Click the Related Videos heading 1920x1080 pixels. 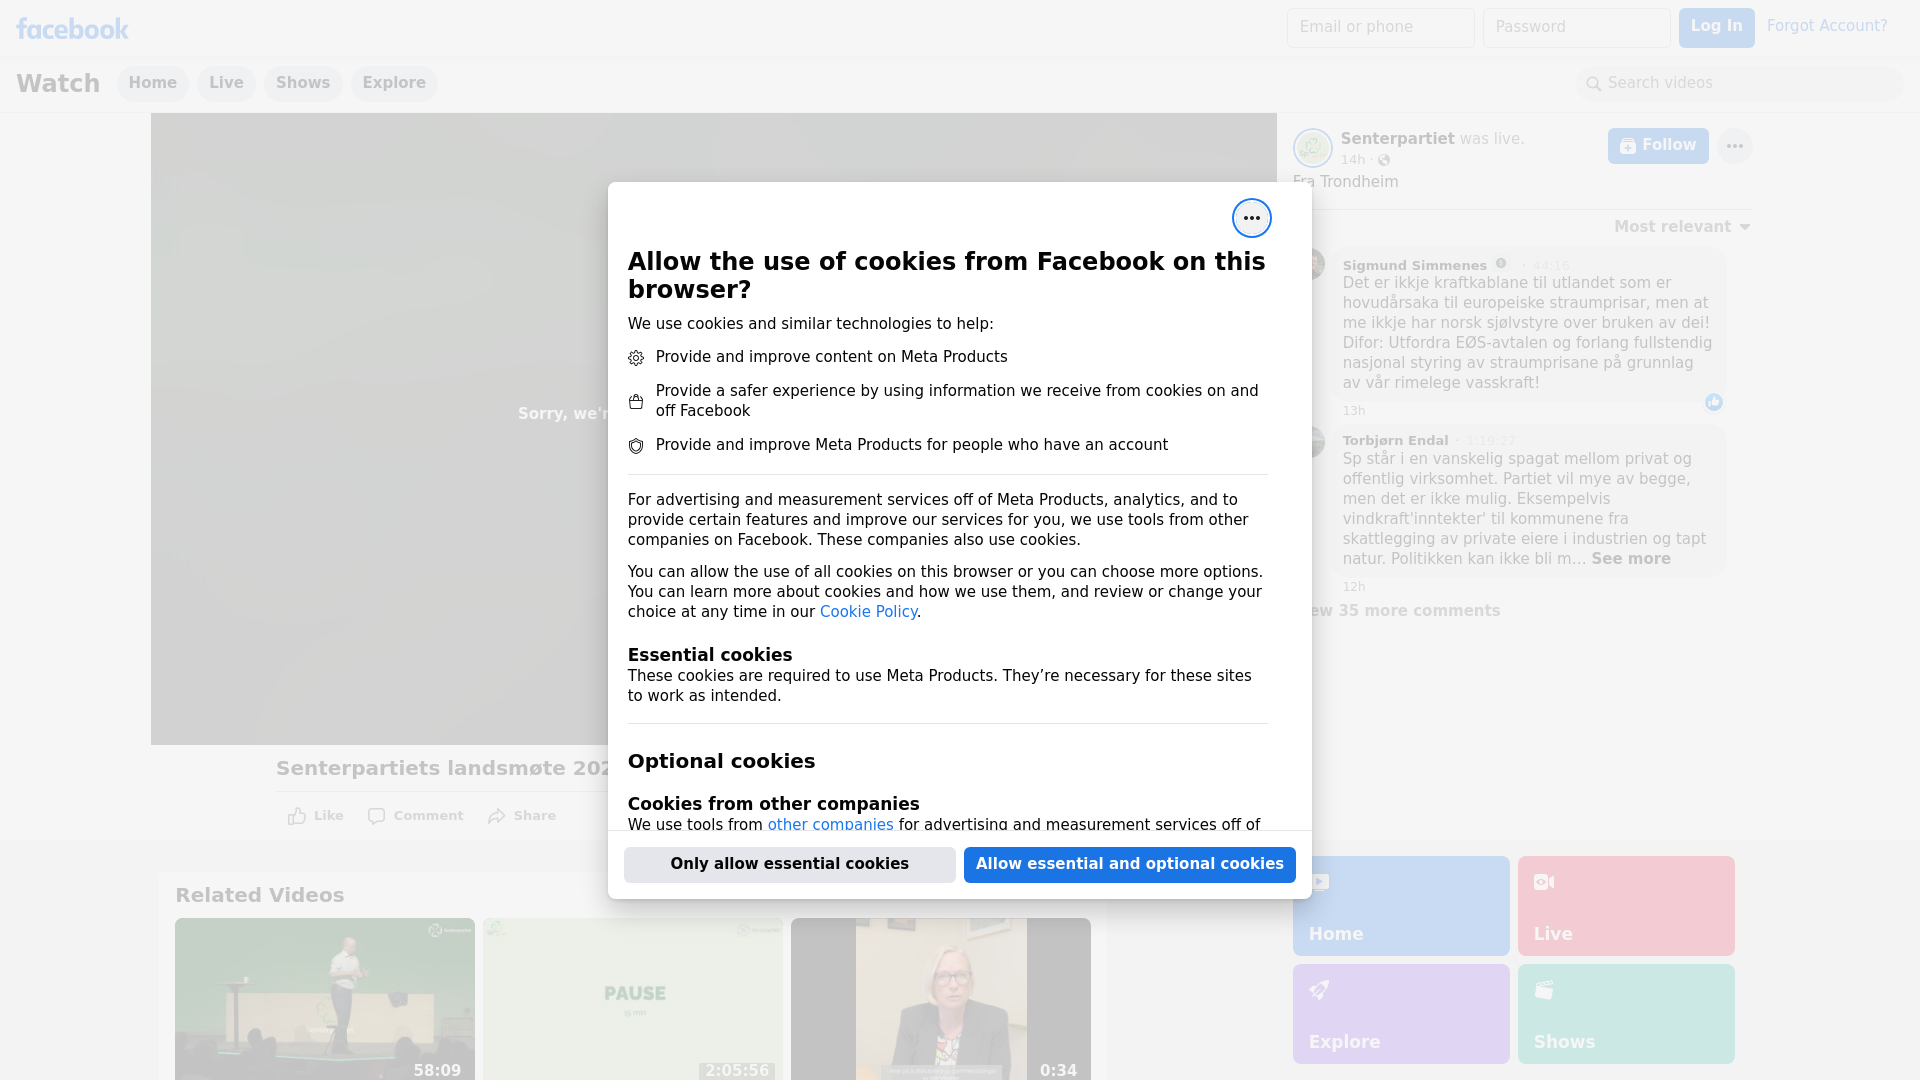[259, 896]
